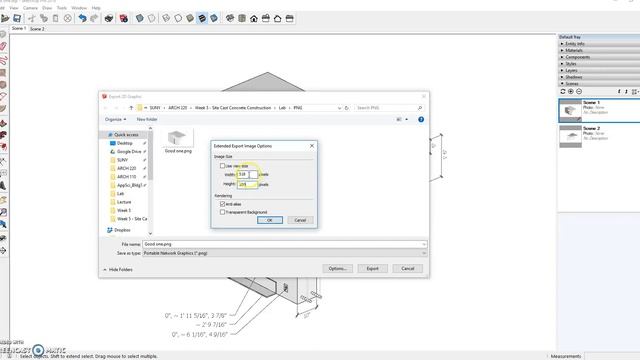Select the Shaded style icon

point(190,18)
